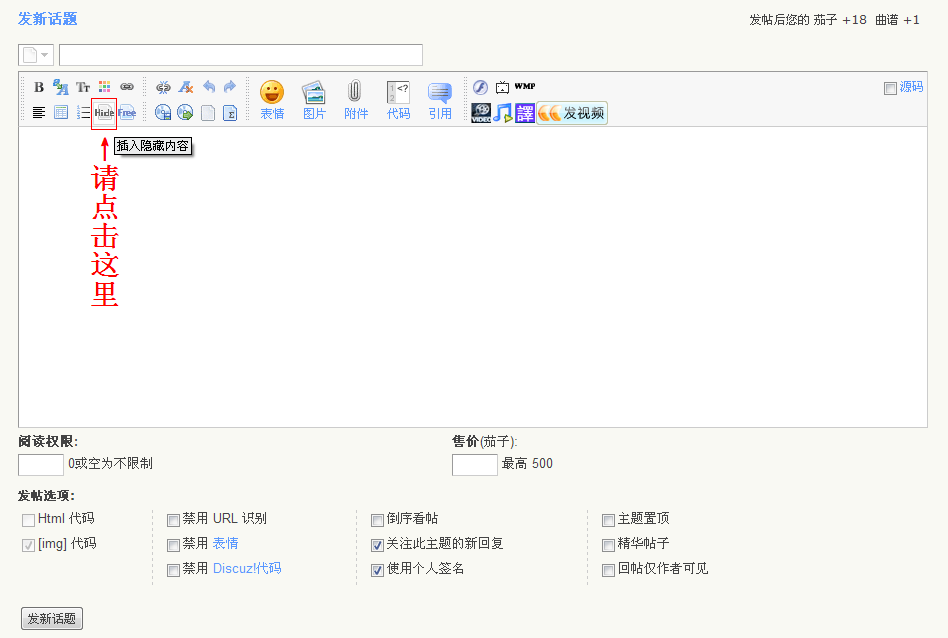948x638 pixels.
Task: Click inside the message editor area
Action: 473,277
